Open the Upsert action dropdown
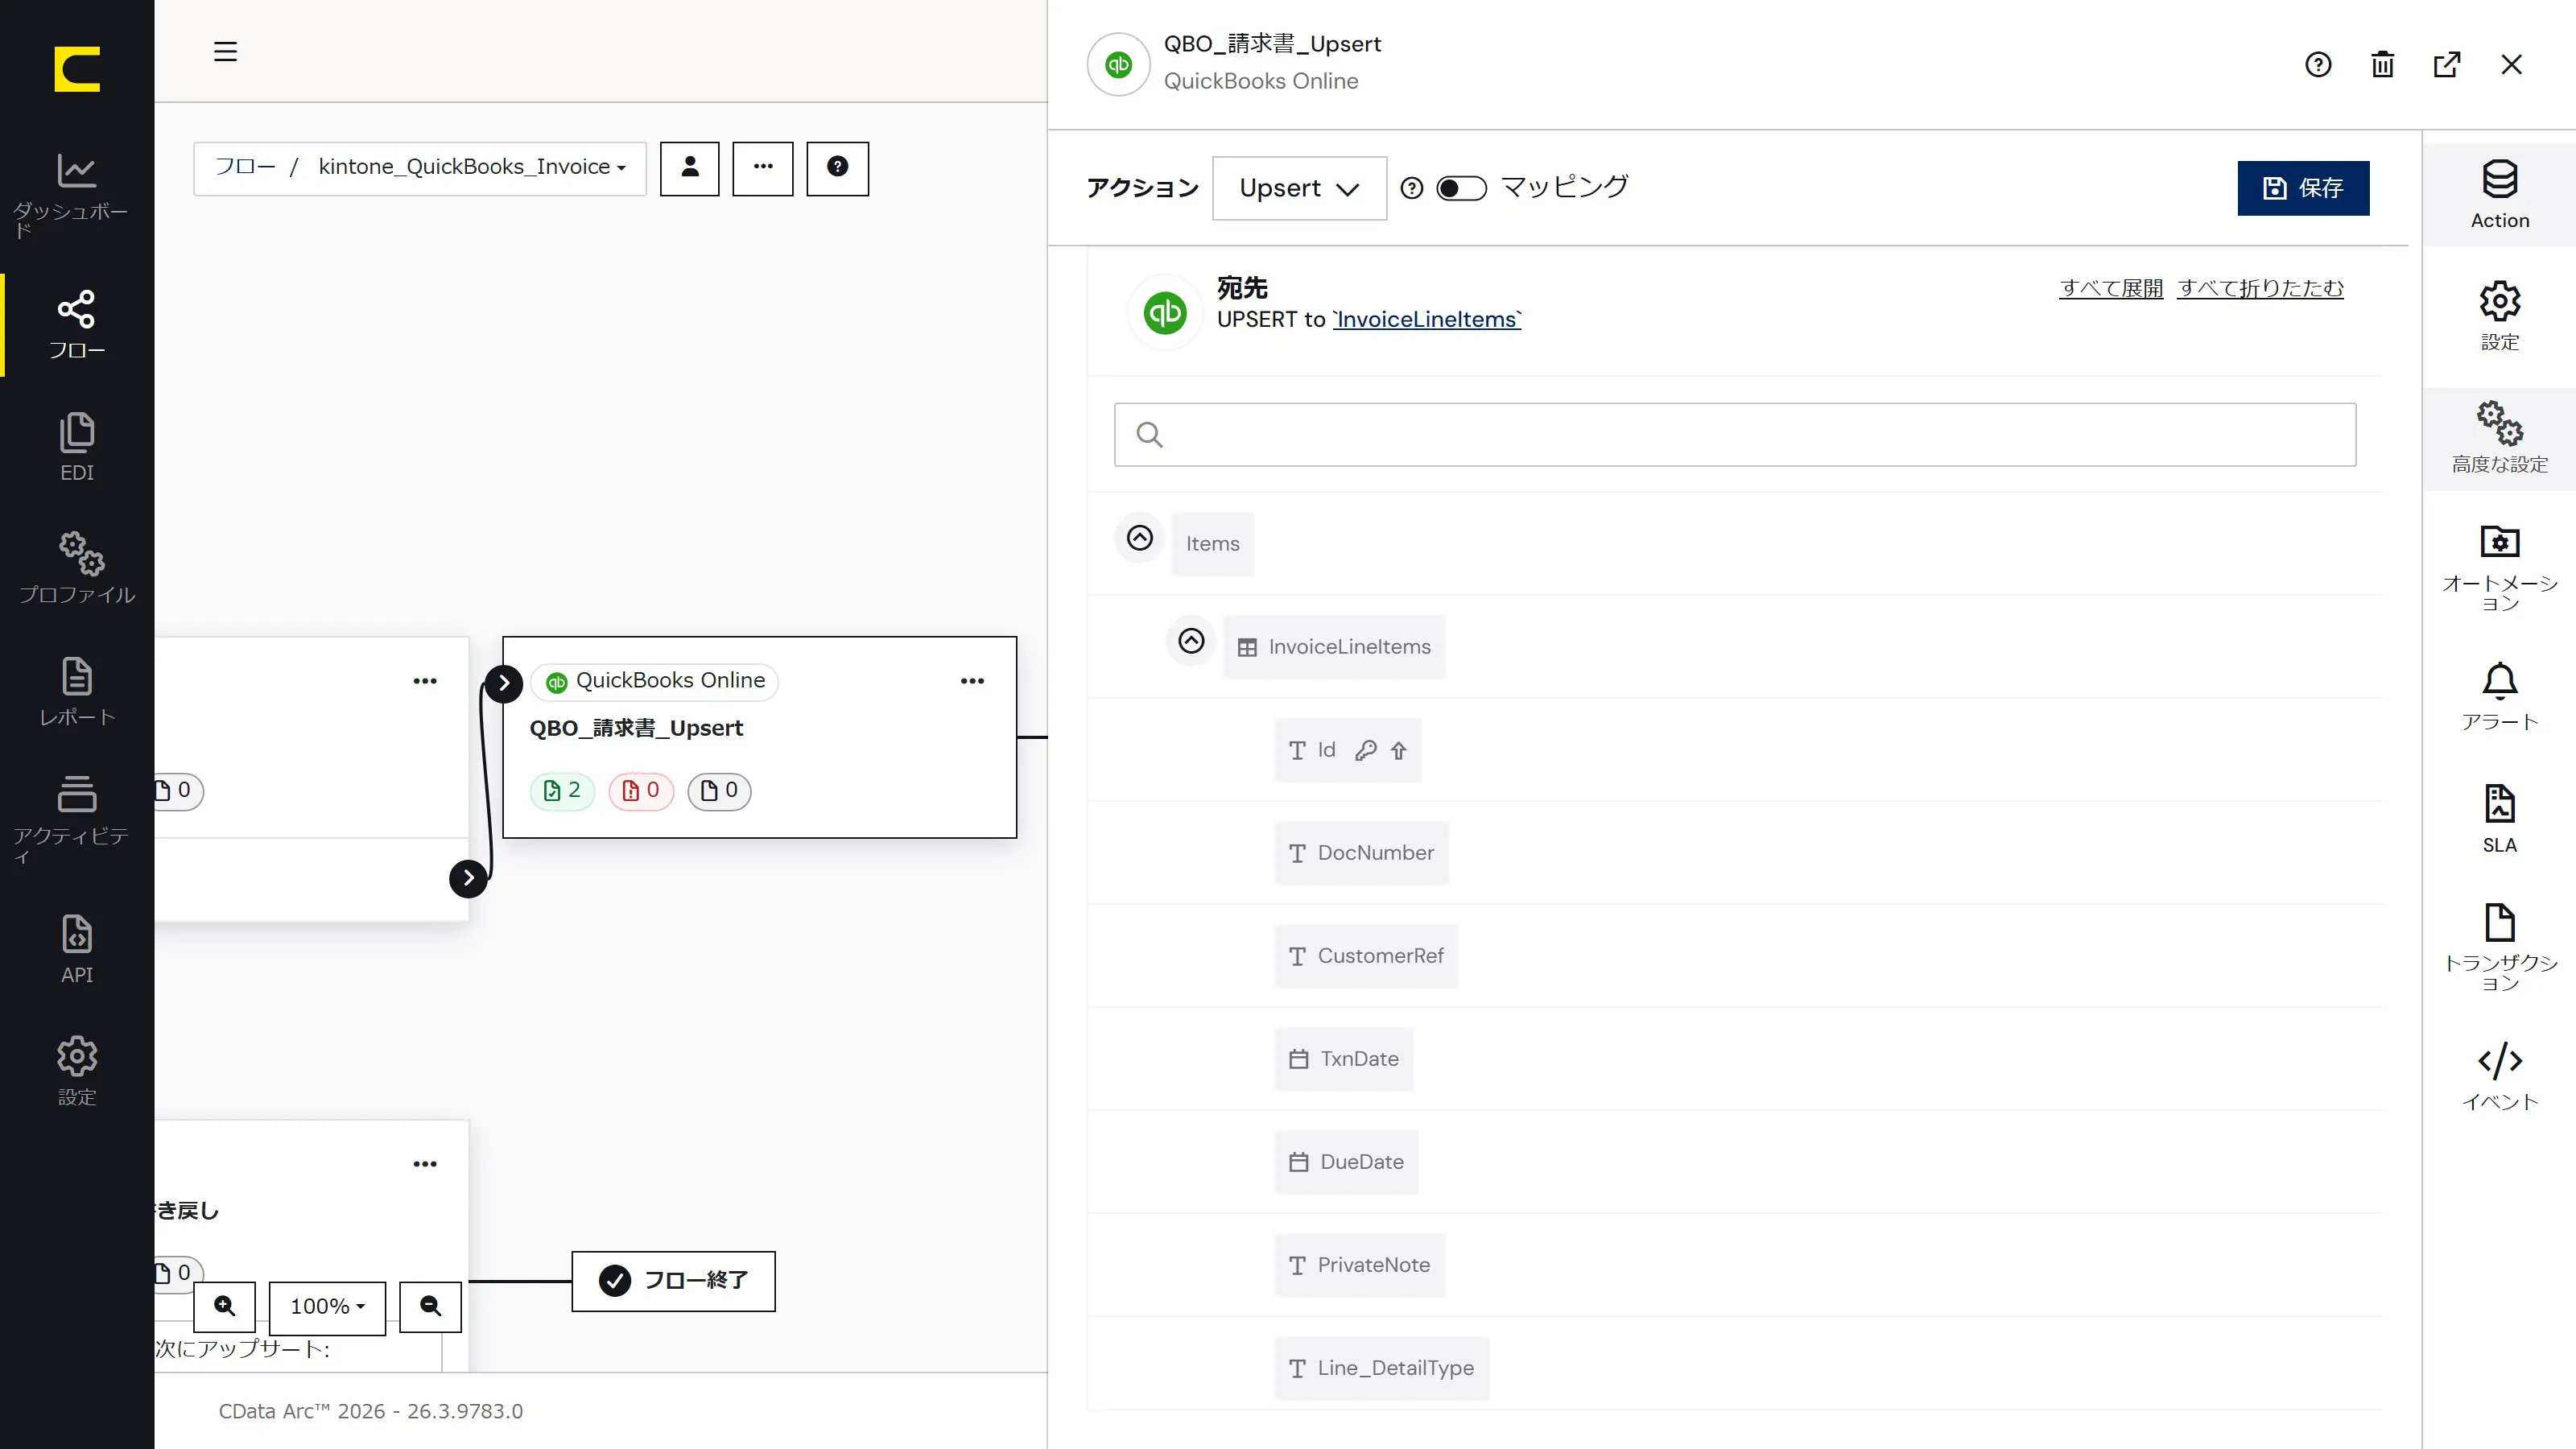 pos(1299,188)
